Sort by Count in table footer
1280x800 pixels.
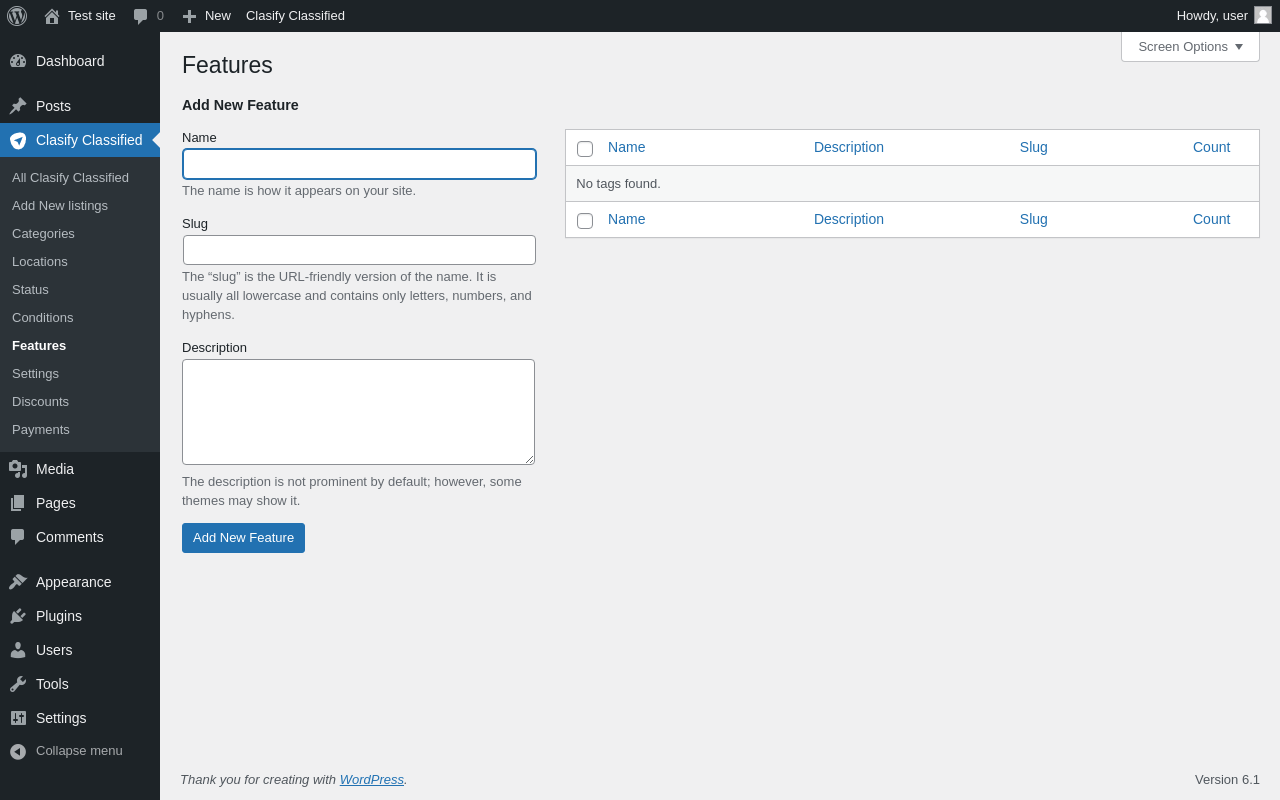click(1212, 219)
